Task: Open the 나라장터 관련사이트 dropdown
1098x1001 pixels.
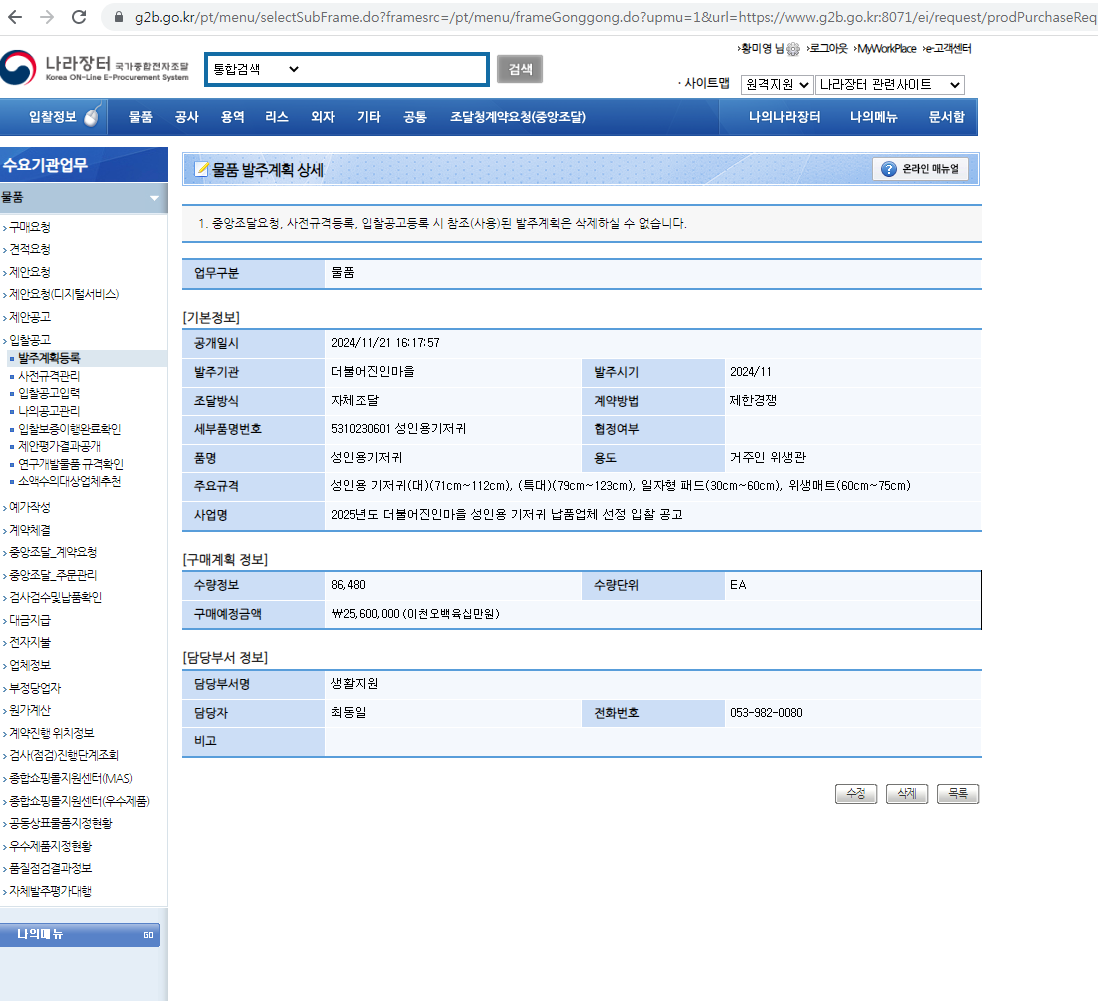Action: click(x=889, y=85)
